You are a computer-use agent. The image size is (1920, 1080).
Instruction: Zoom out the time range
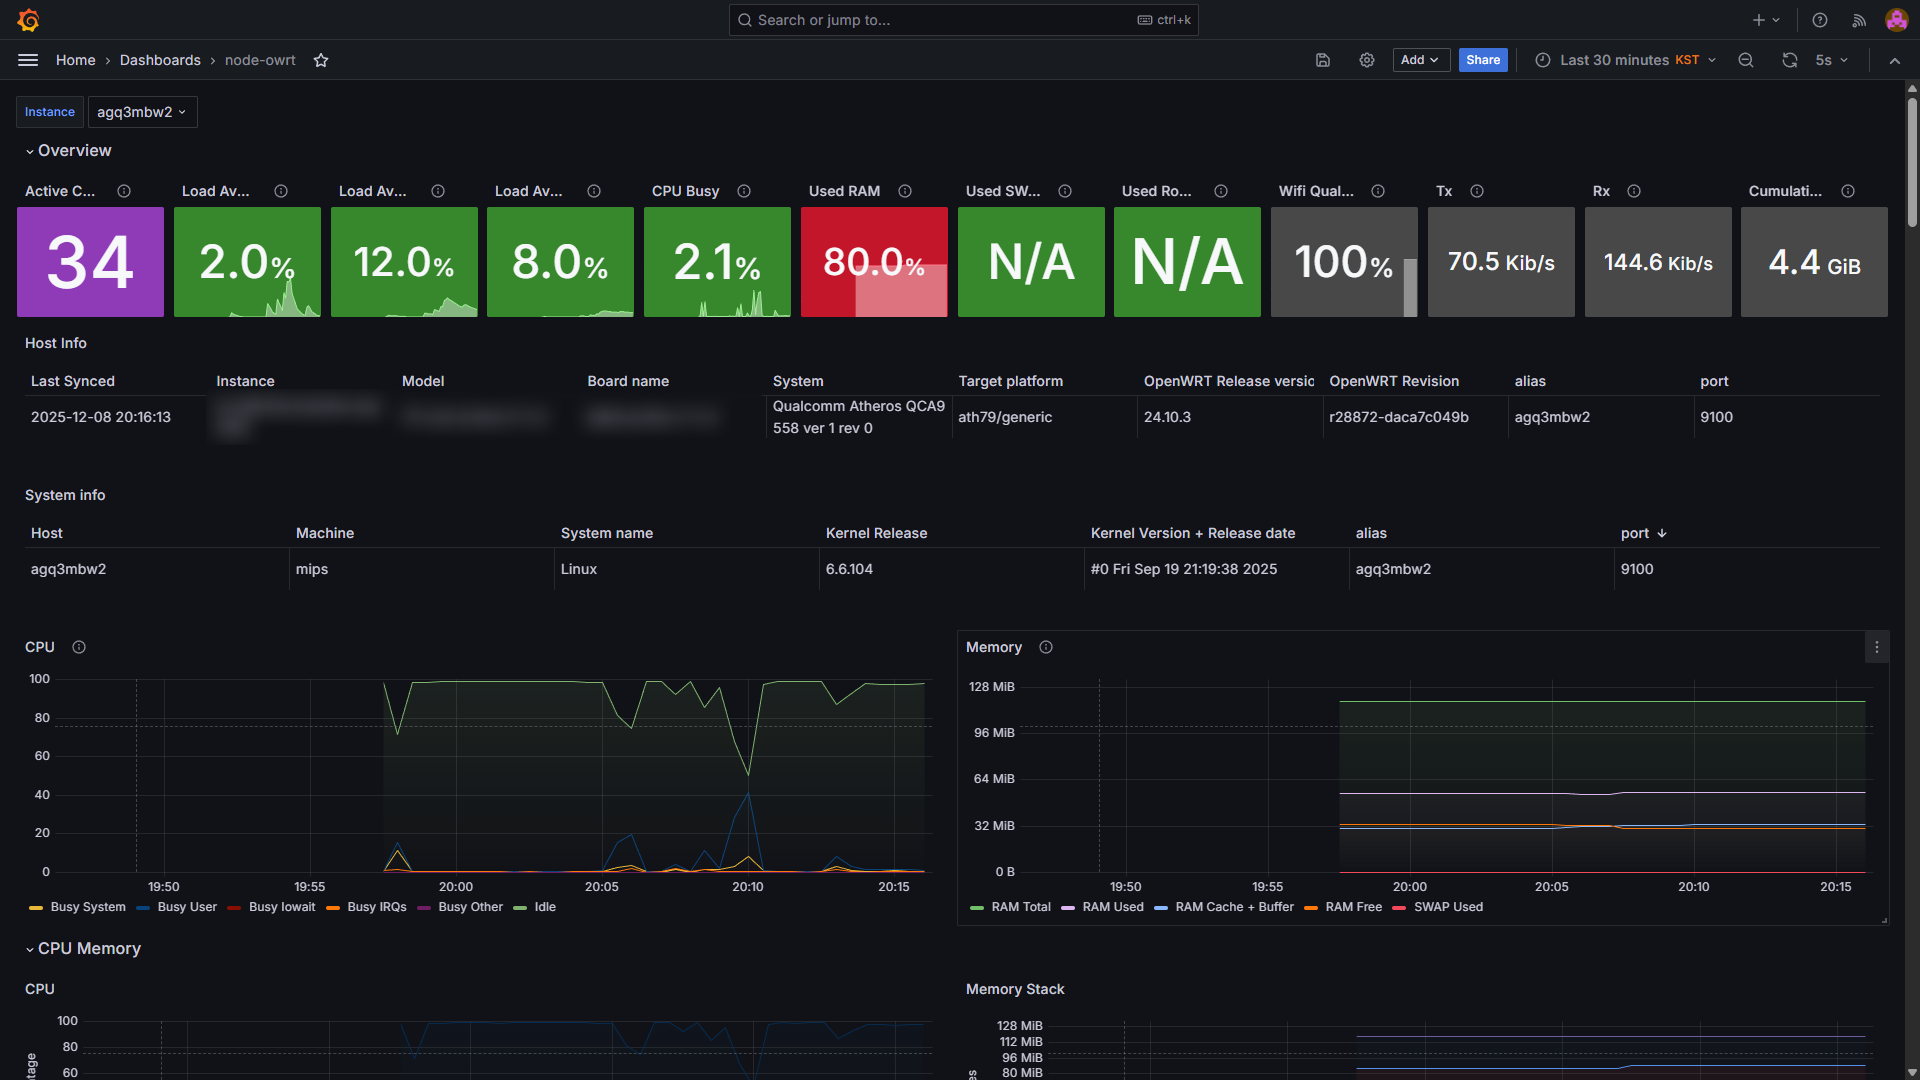1746,60
